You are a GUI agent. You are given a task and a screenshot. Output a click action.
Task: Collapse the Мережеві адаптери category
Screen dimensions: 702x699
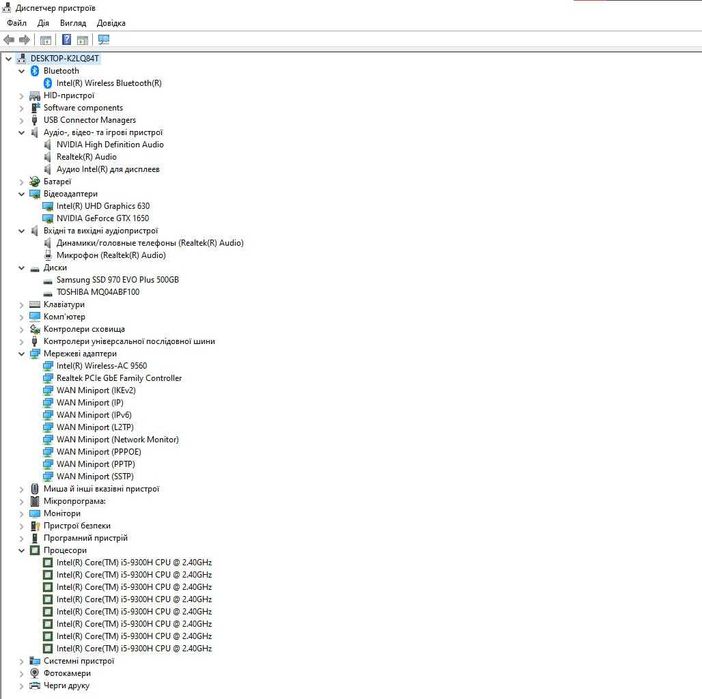click(21, 354)
